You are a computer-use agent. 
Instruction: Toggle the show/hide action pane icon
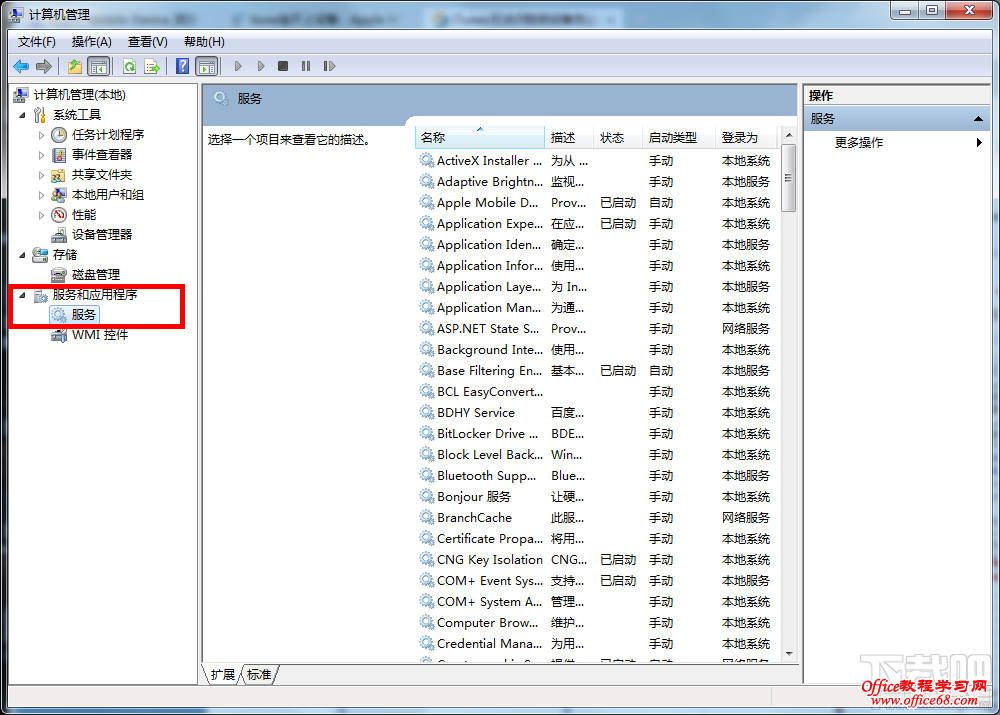(x=206, y=66)
